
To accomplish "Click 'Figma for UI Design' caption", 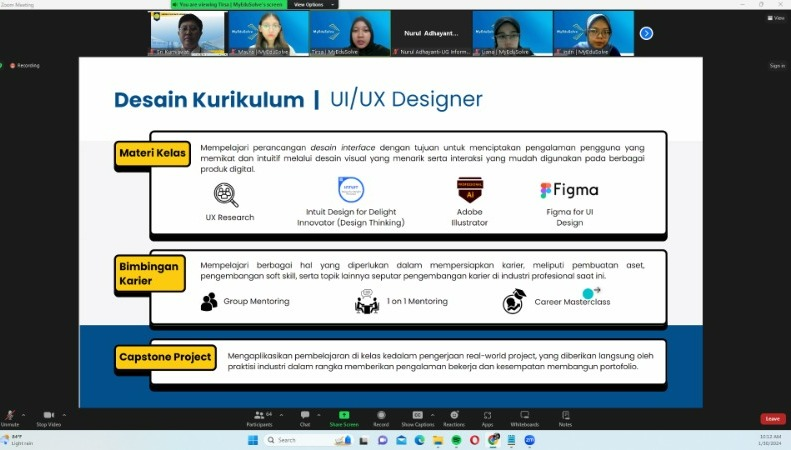I will (x=570, y=217).
